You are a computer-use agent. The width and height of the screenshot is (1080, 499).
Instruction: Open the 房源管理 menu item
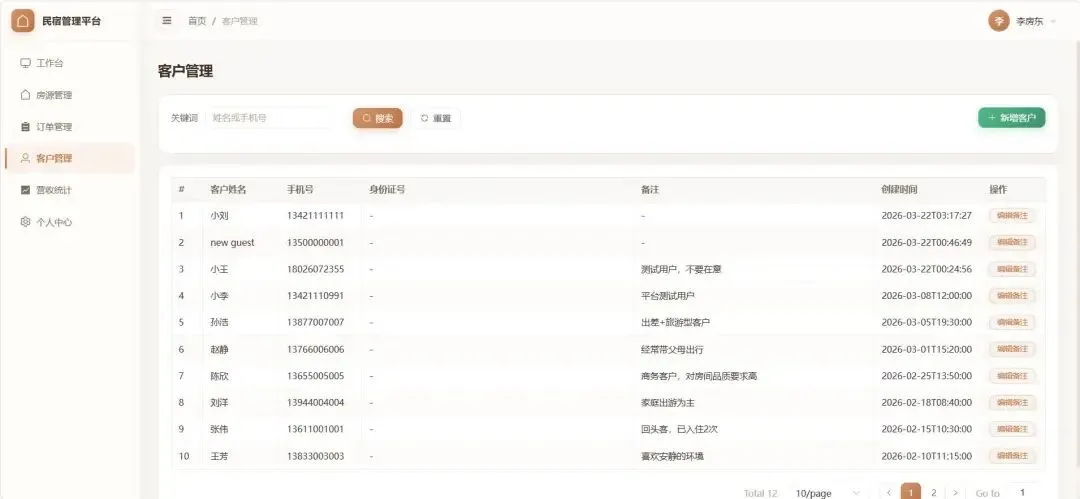click(x=69, y=95)
